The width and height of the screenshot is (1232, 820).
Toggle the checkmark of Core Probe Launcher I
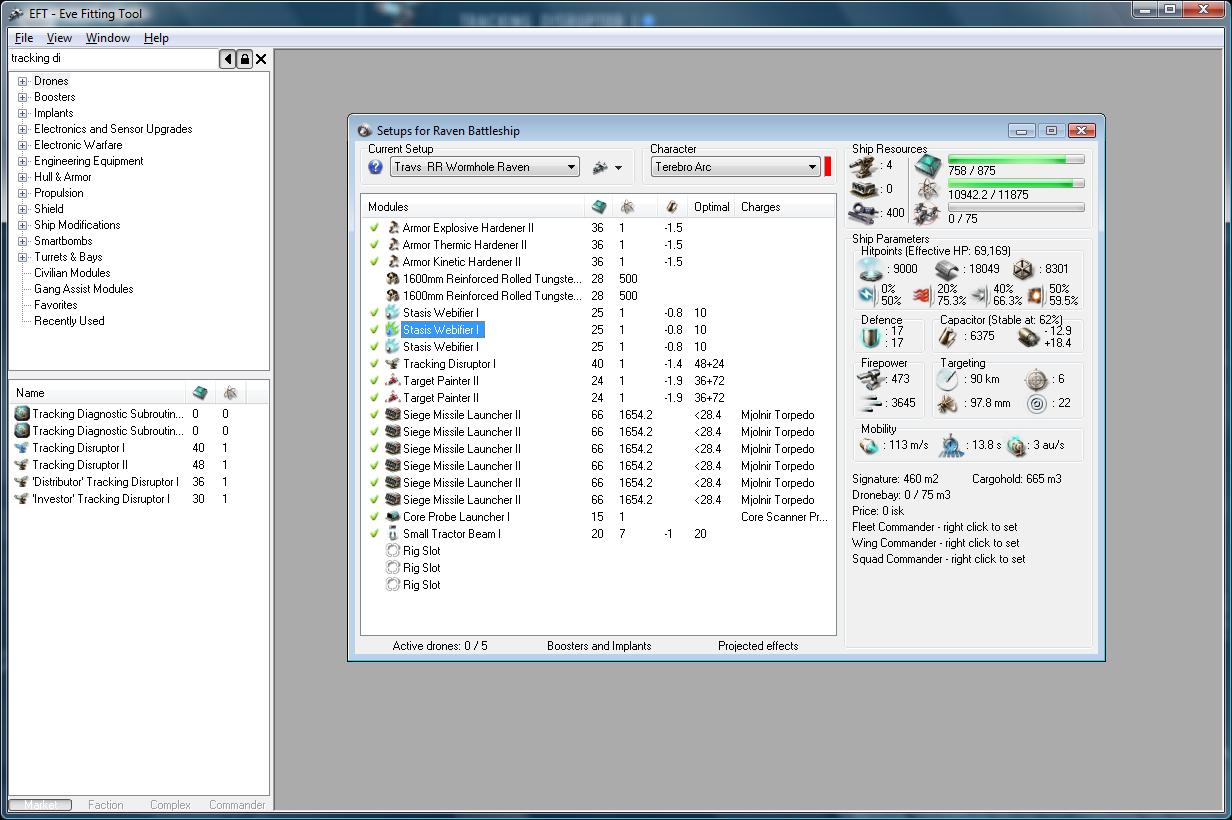375,517
